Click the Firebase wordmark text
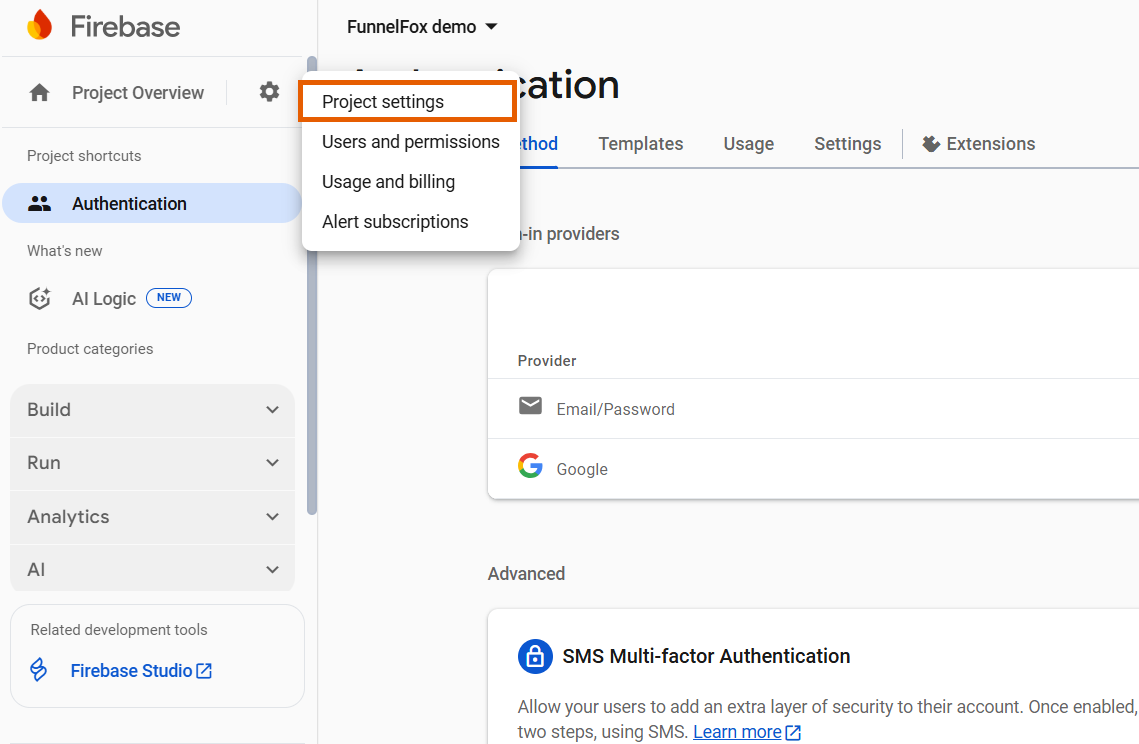1139x744 pixels. (x=125, y=27)
